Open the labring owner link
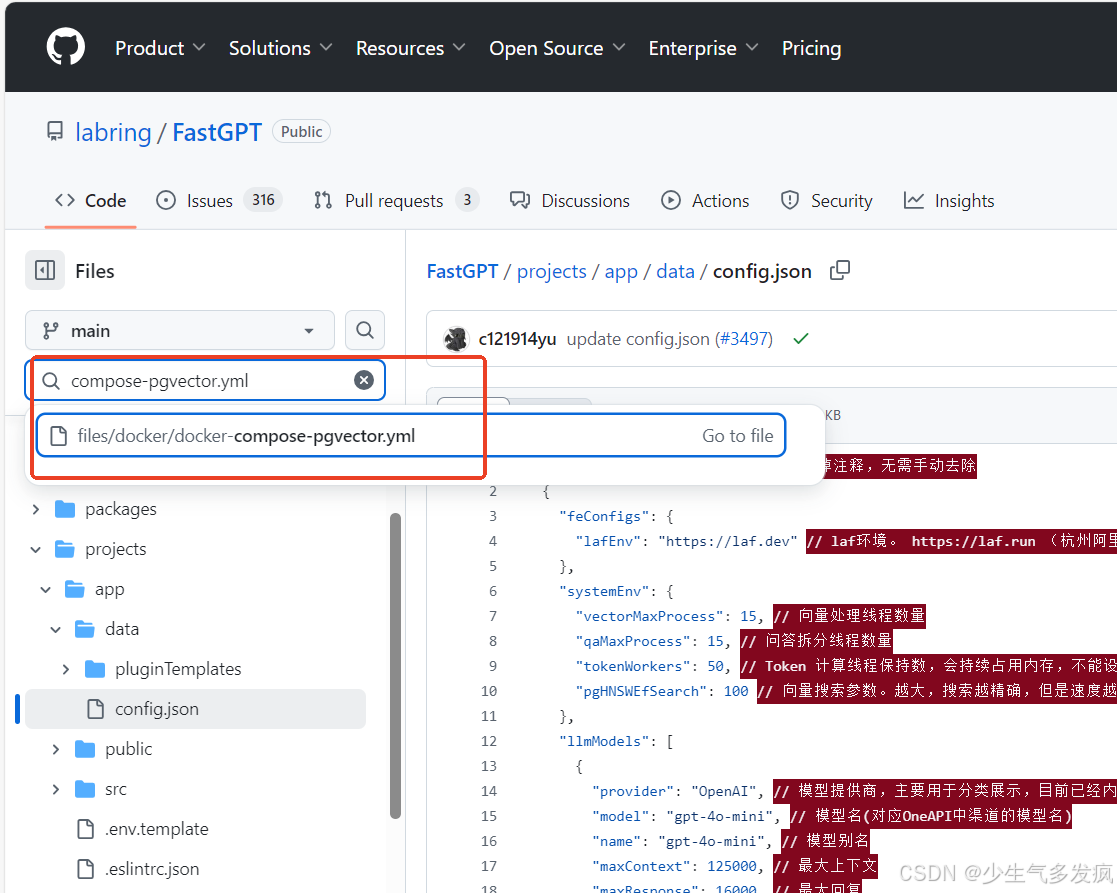The height and width of the screenshot is (893, 1117). (x=113, y=132)
